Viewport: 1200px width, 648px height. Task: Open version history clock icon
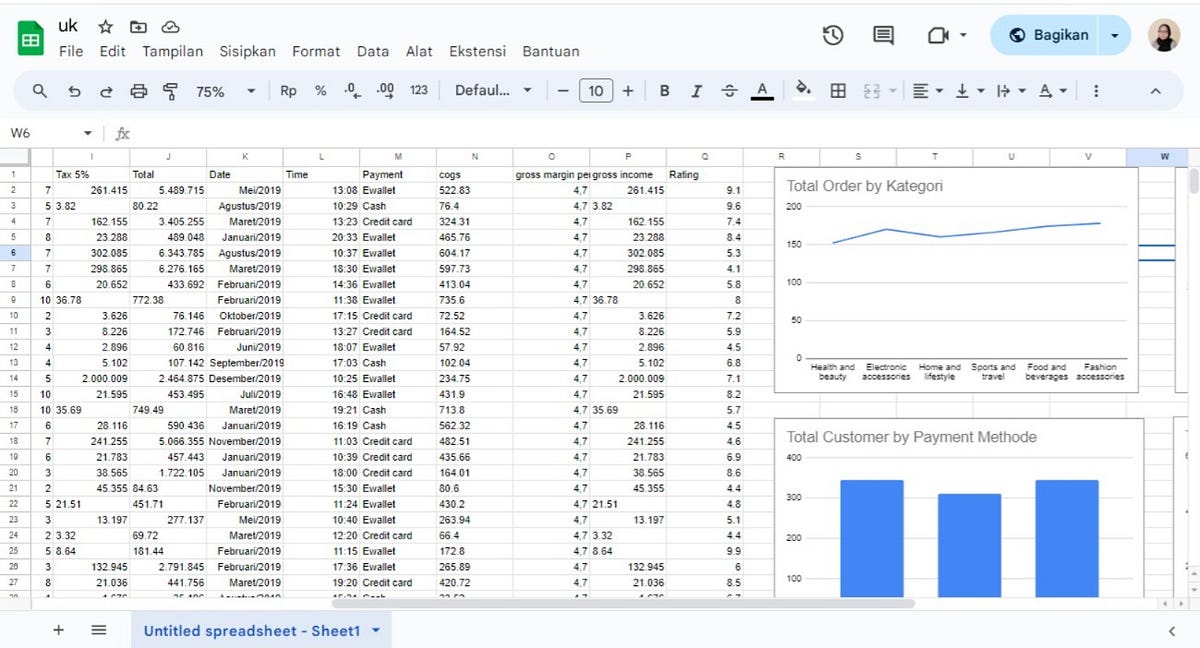click(832, 34)
